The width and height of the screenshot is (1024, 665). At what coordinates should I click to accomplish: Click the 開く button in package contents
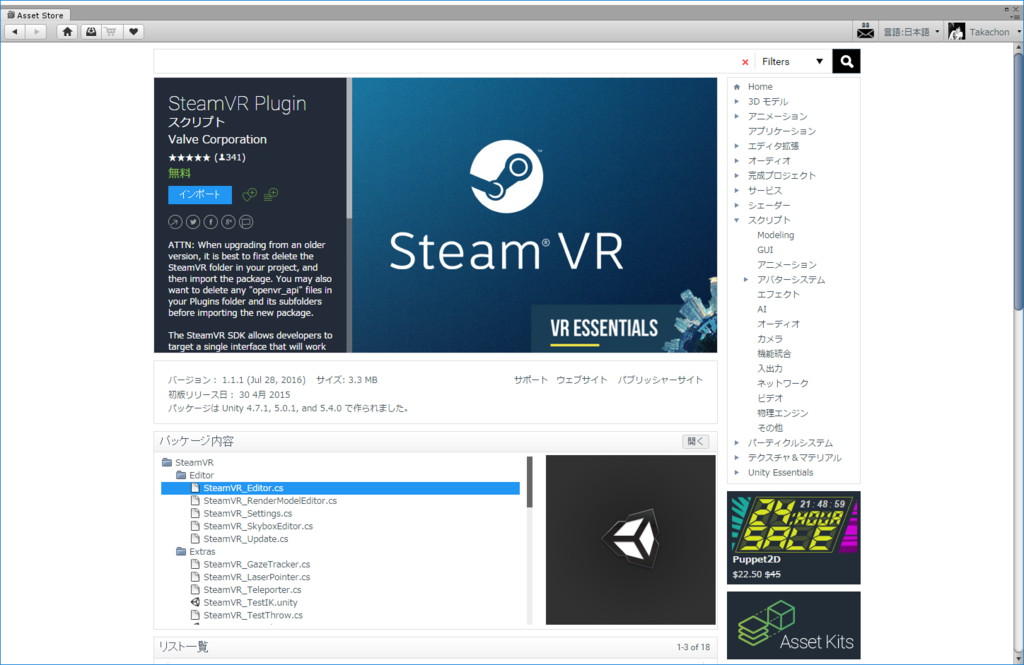(696, 442)
